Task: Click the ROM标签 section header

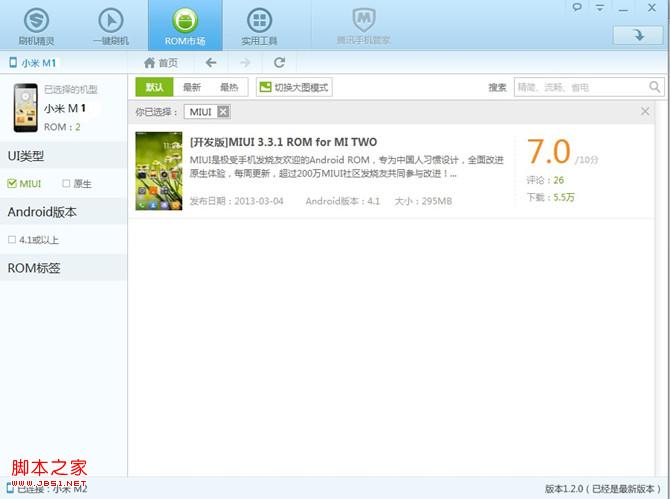Action: [x=64, y=268]
